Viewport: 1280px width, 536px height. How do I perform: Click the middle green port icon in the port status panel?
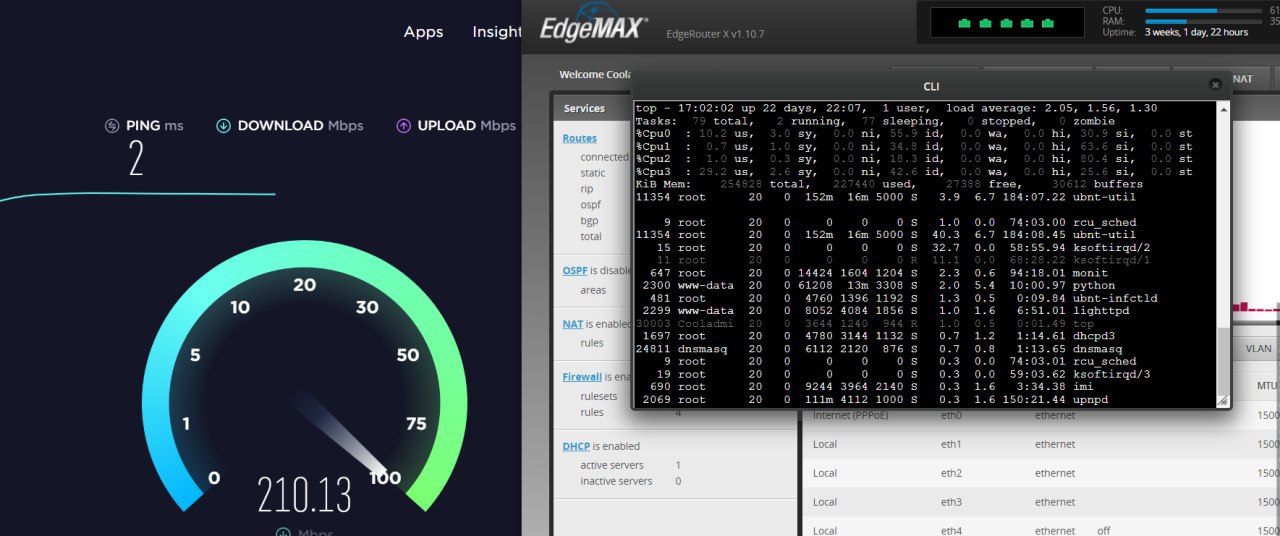coord(1006,22)
